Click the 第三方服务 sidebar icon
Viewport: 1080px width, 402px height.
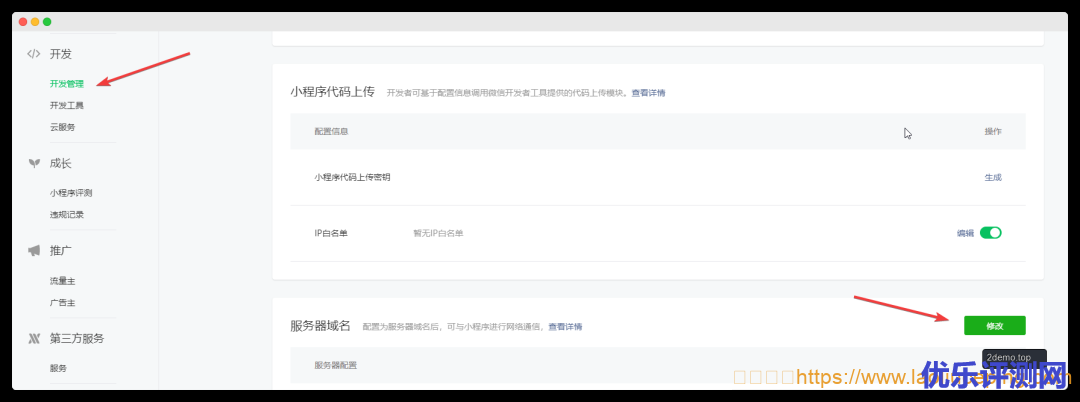(34, 338)
